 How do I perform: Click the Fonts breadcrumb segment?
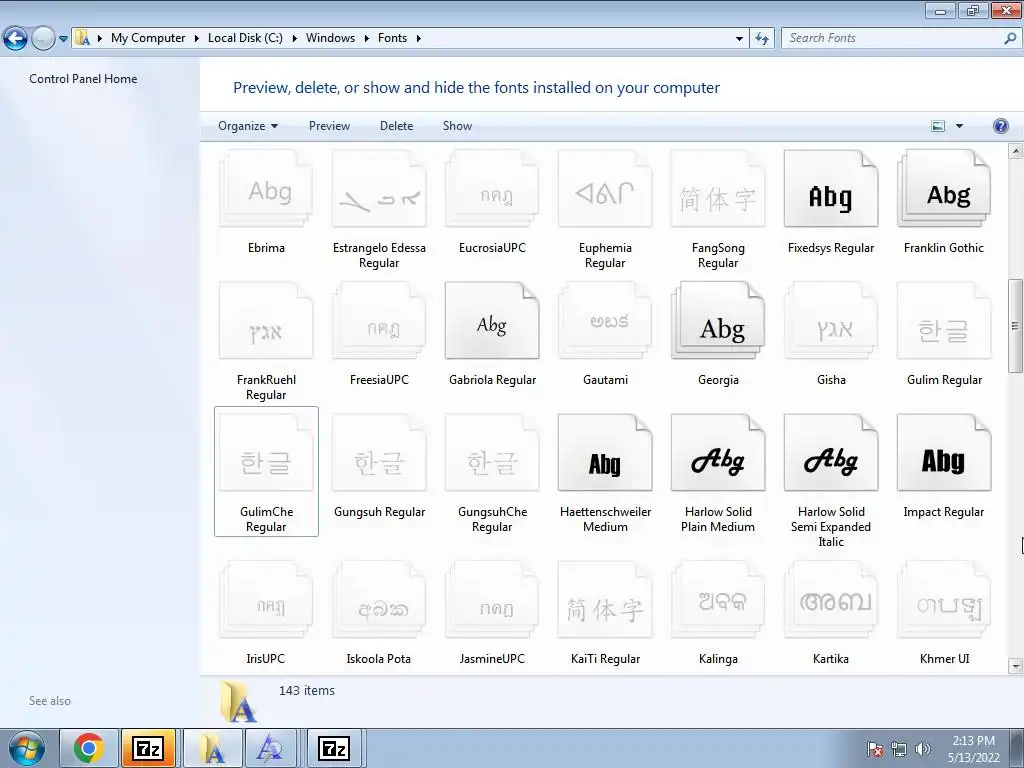point(392,38)
